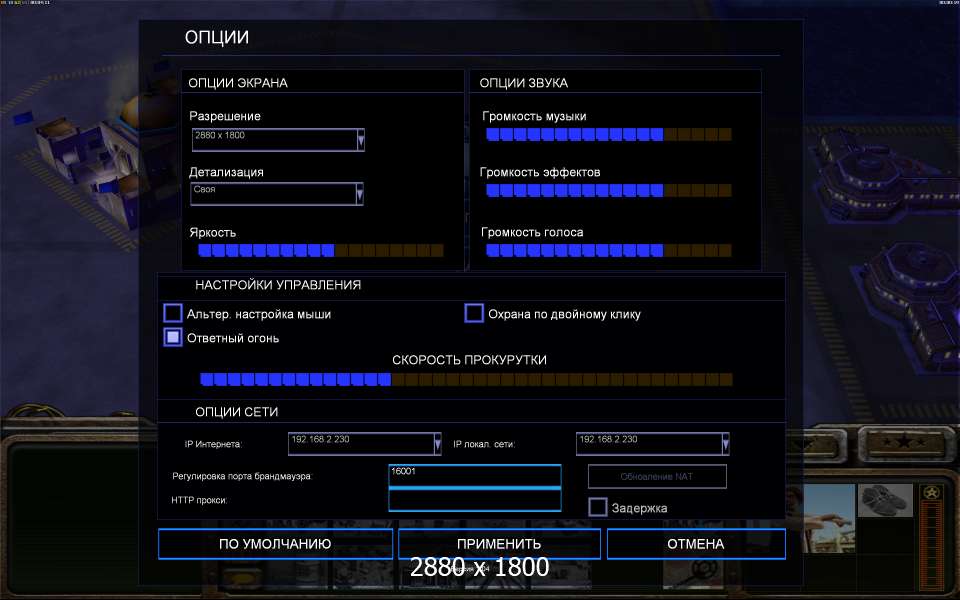This screenshot has height=600, width=960.
Task: Set the Громкость голоса slider
Action: [609, 250]
